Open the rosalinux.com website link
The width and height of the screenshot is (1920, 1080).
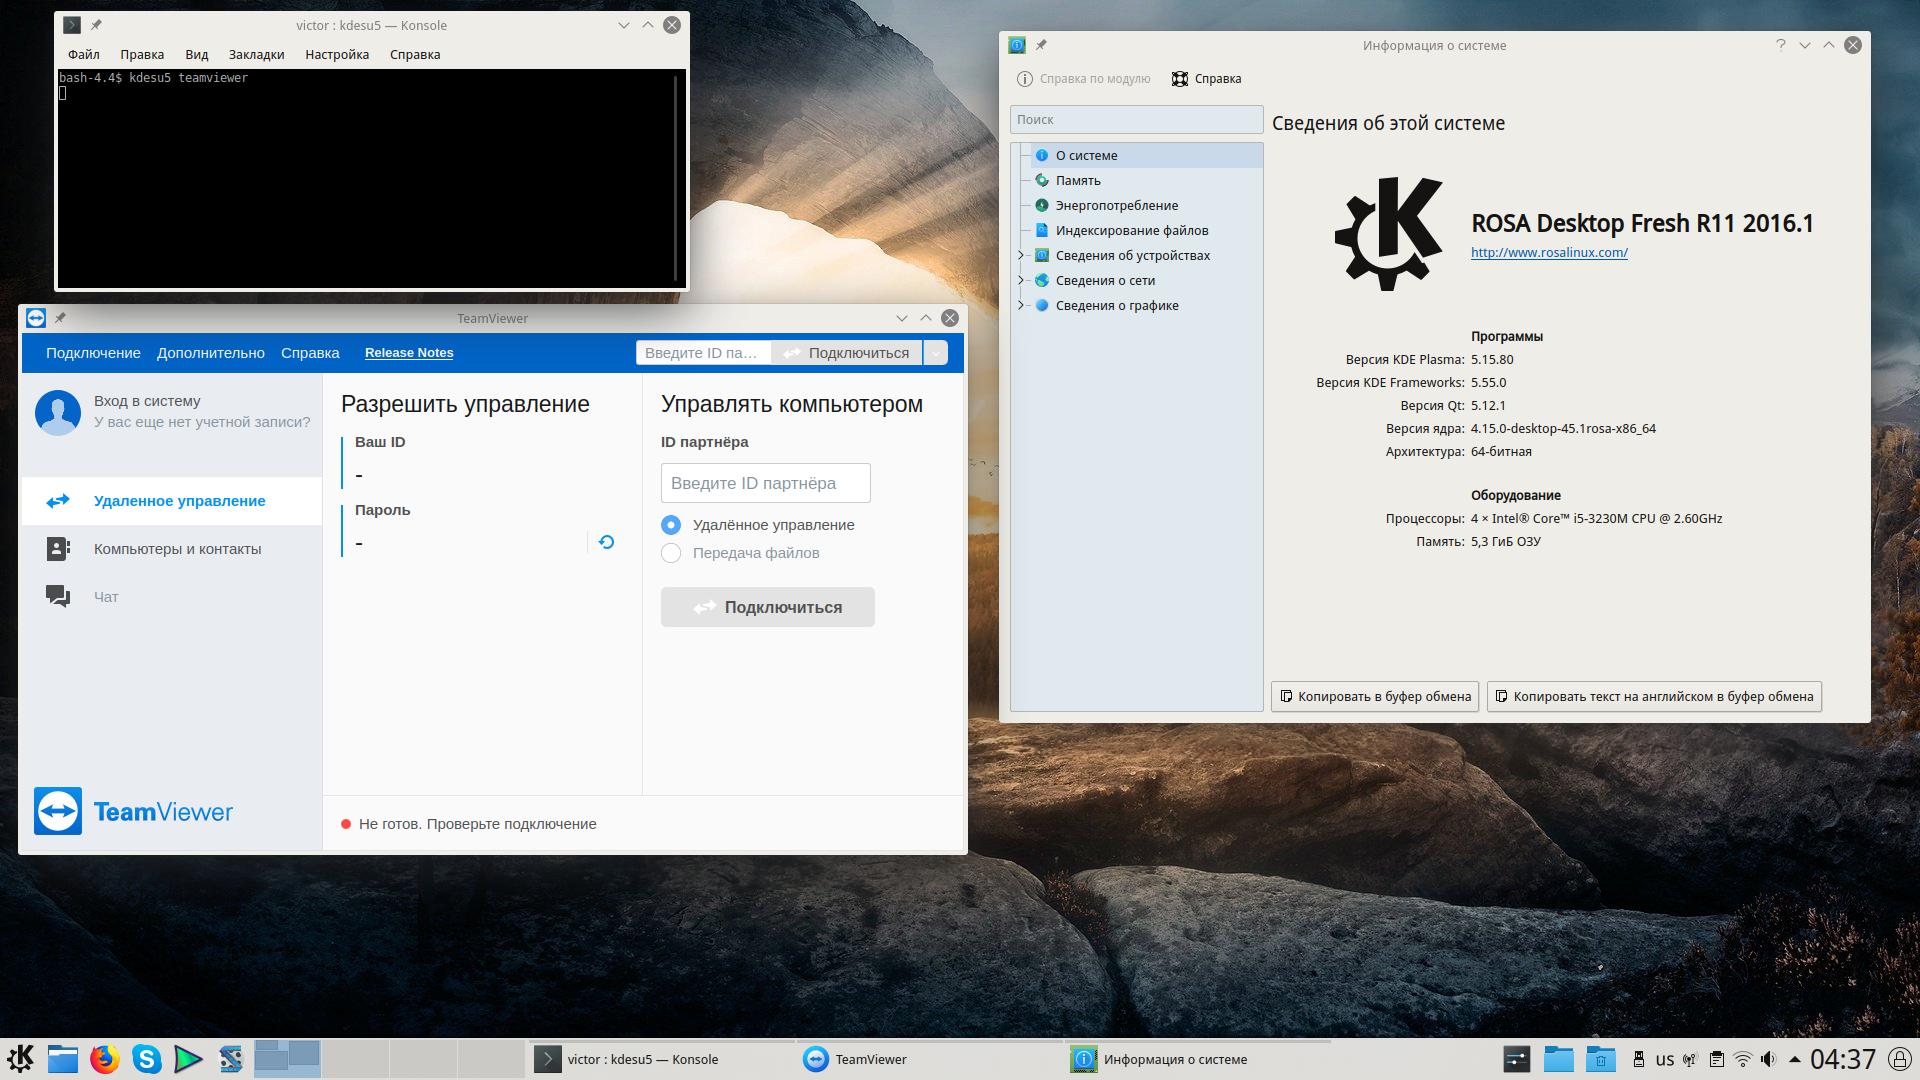pos(1548,252)
